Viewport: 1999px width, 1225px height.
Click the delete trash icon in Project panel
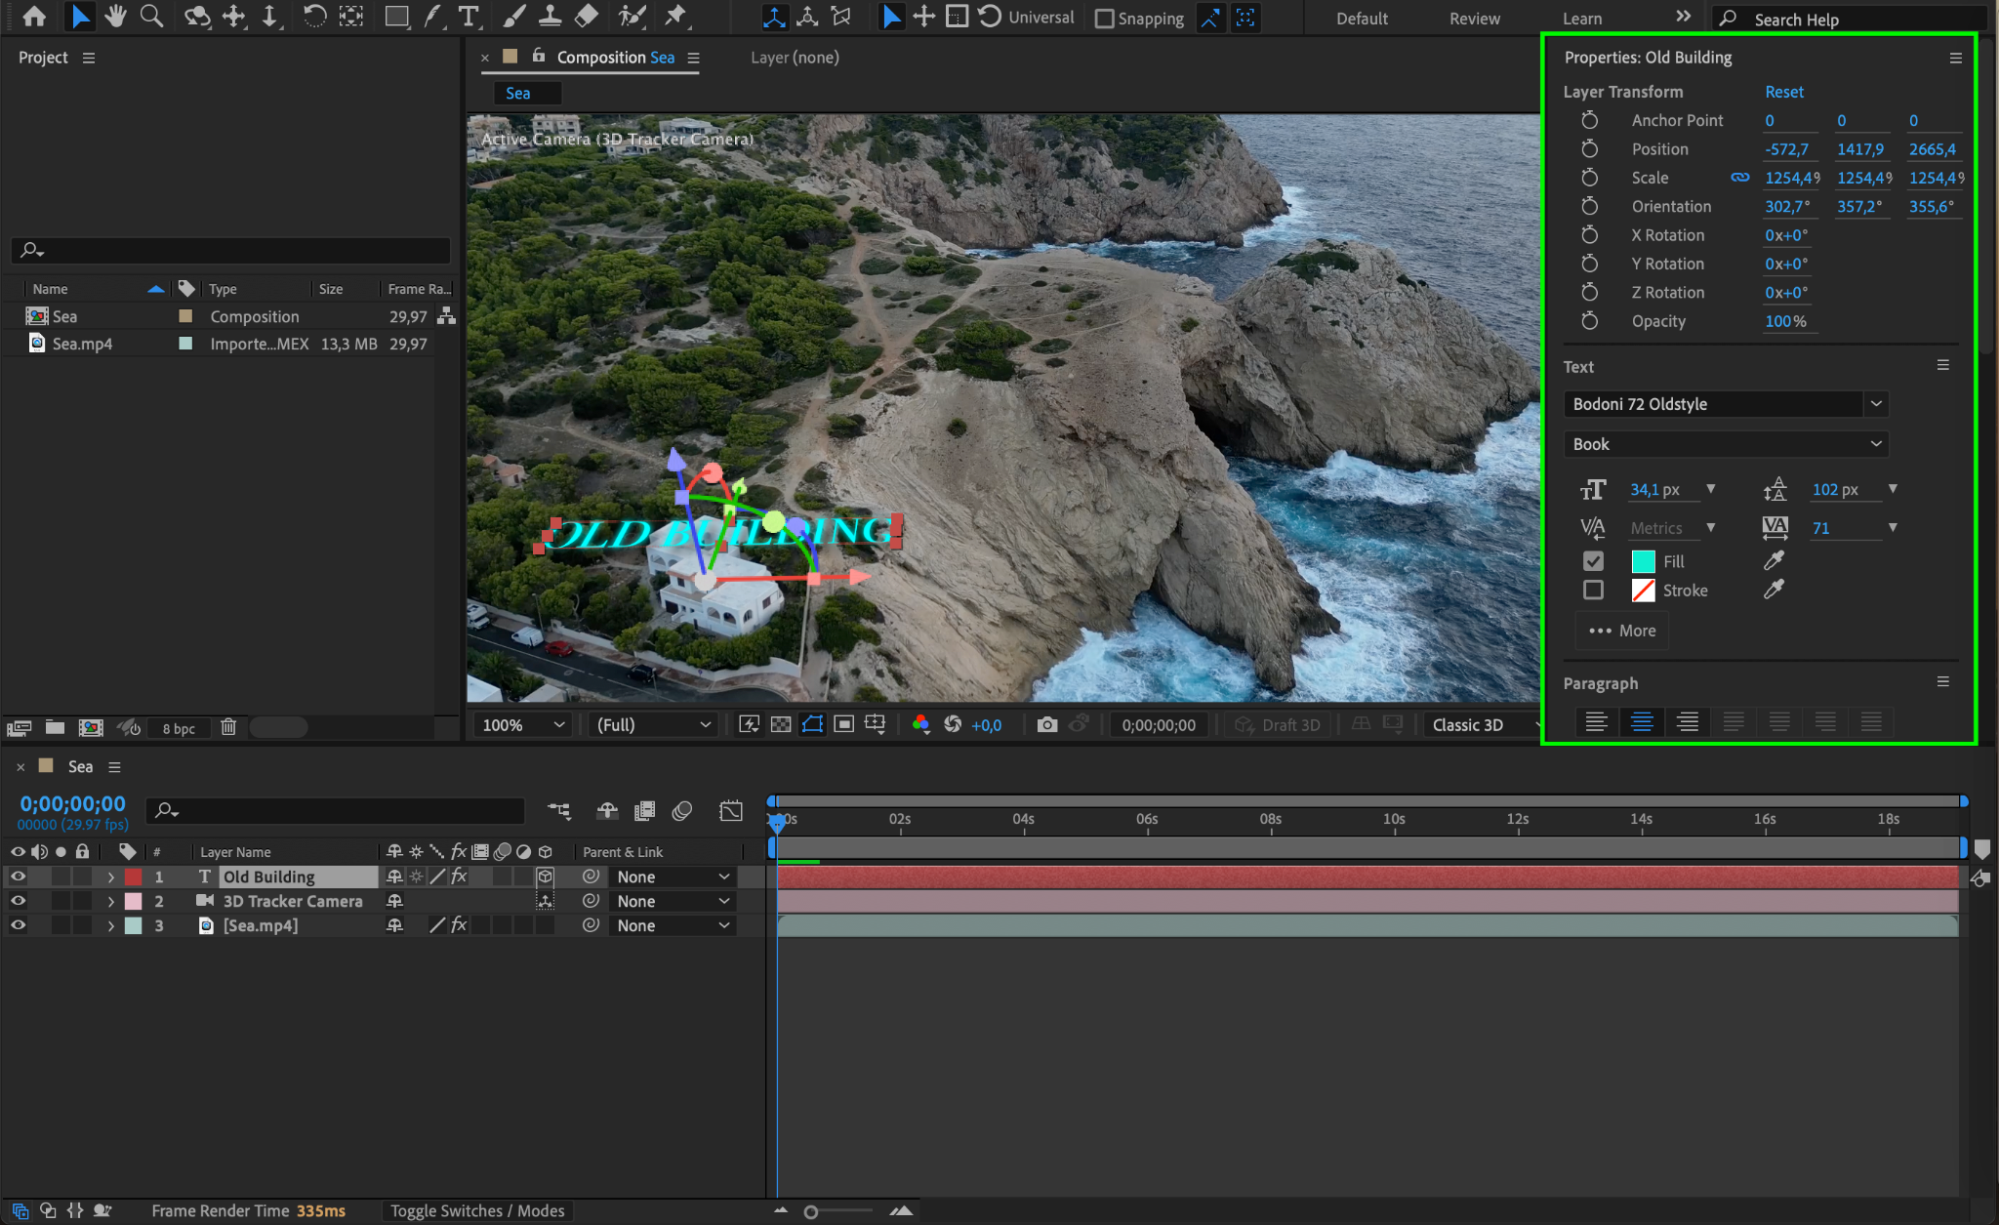tap(228, 727)
